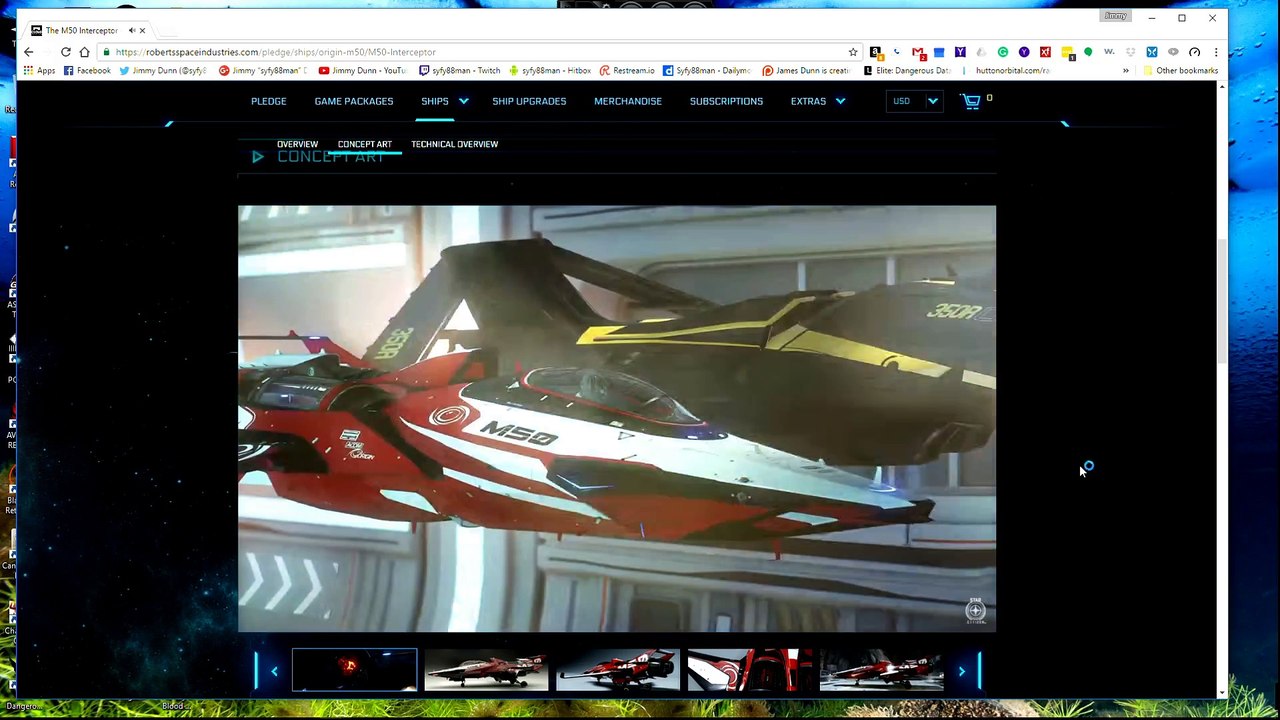Open the syfy88man Dailymotion bookmark

click(706, 71)
